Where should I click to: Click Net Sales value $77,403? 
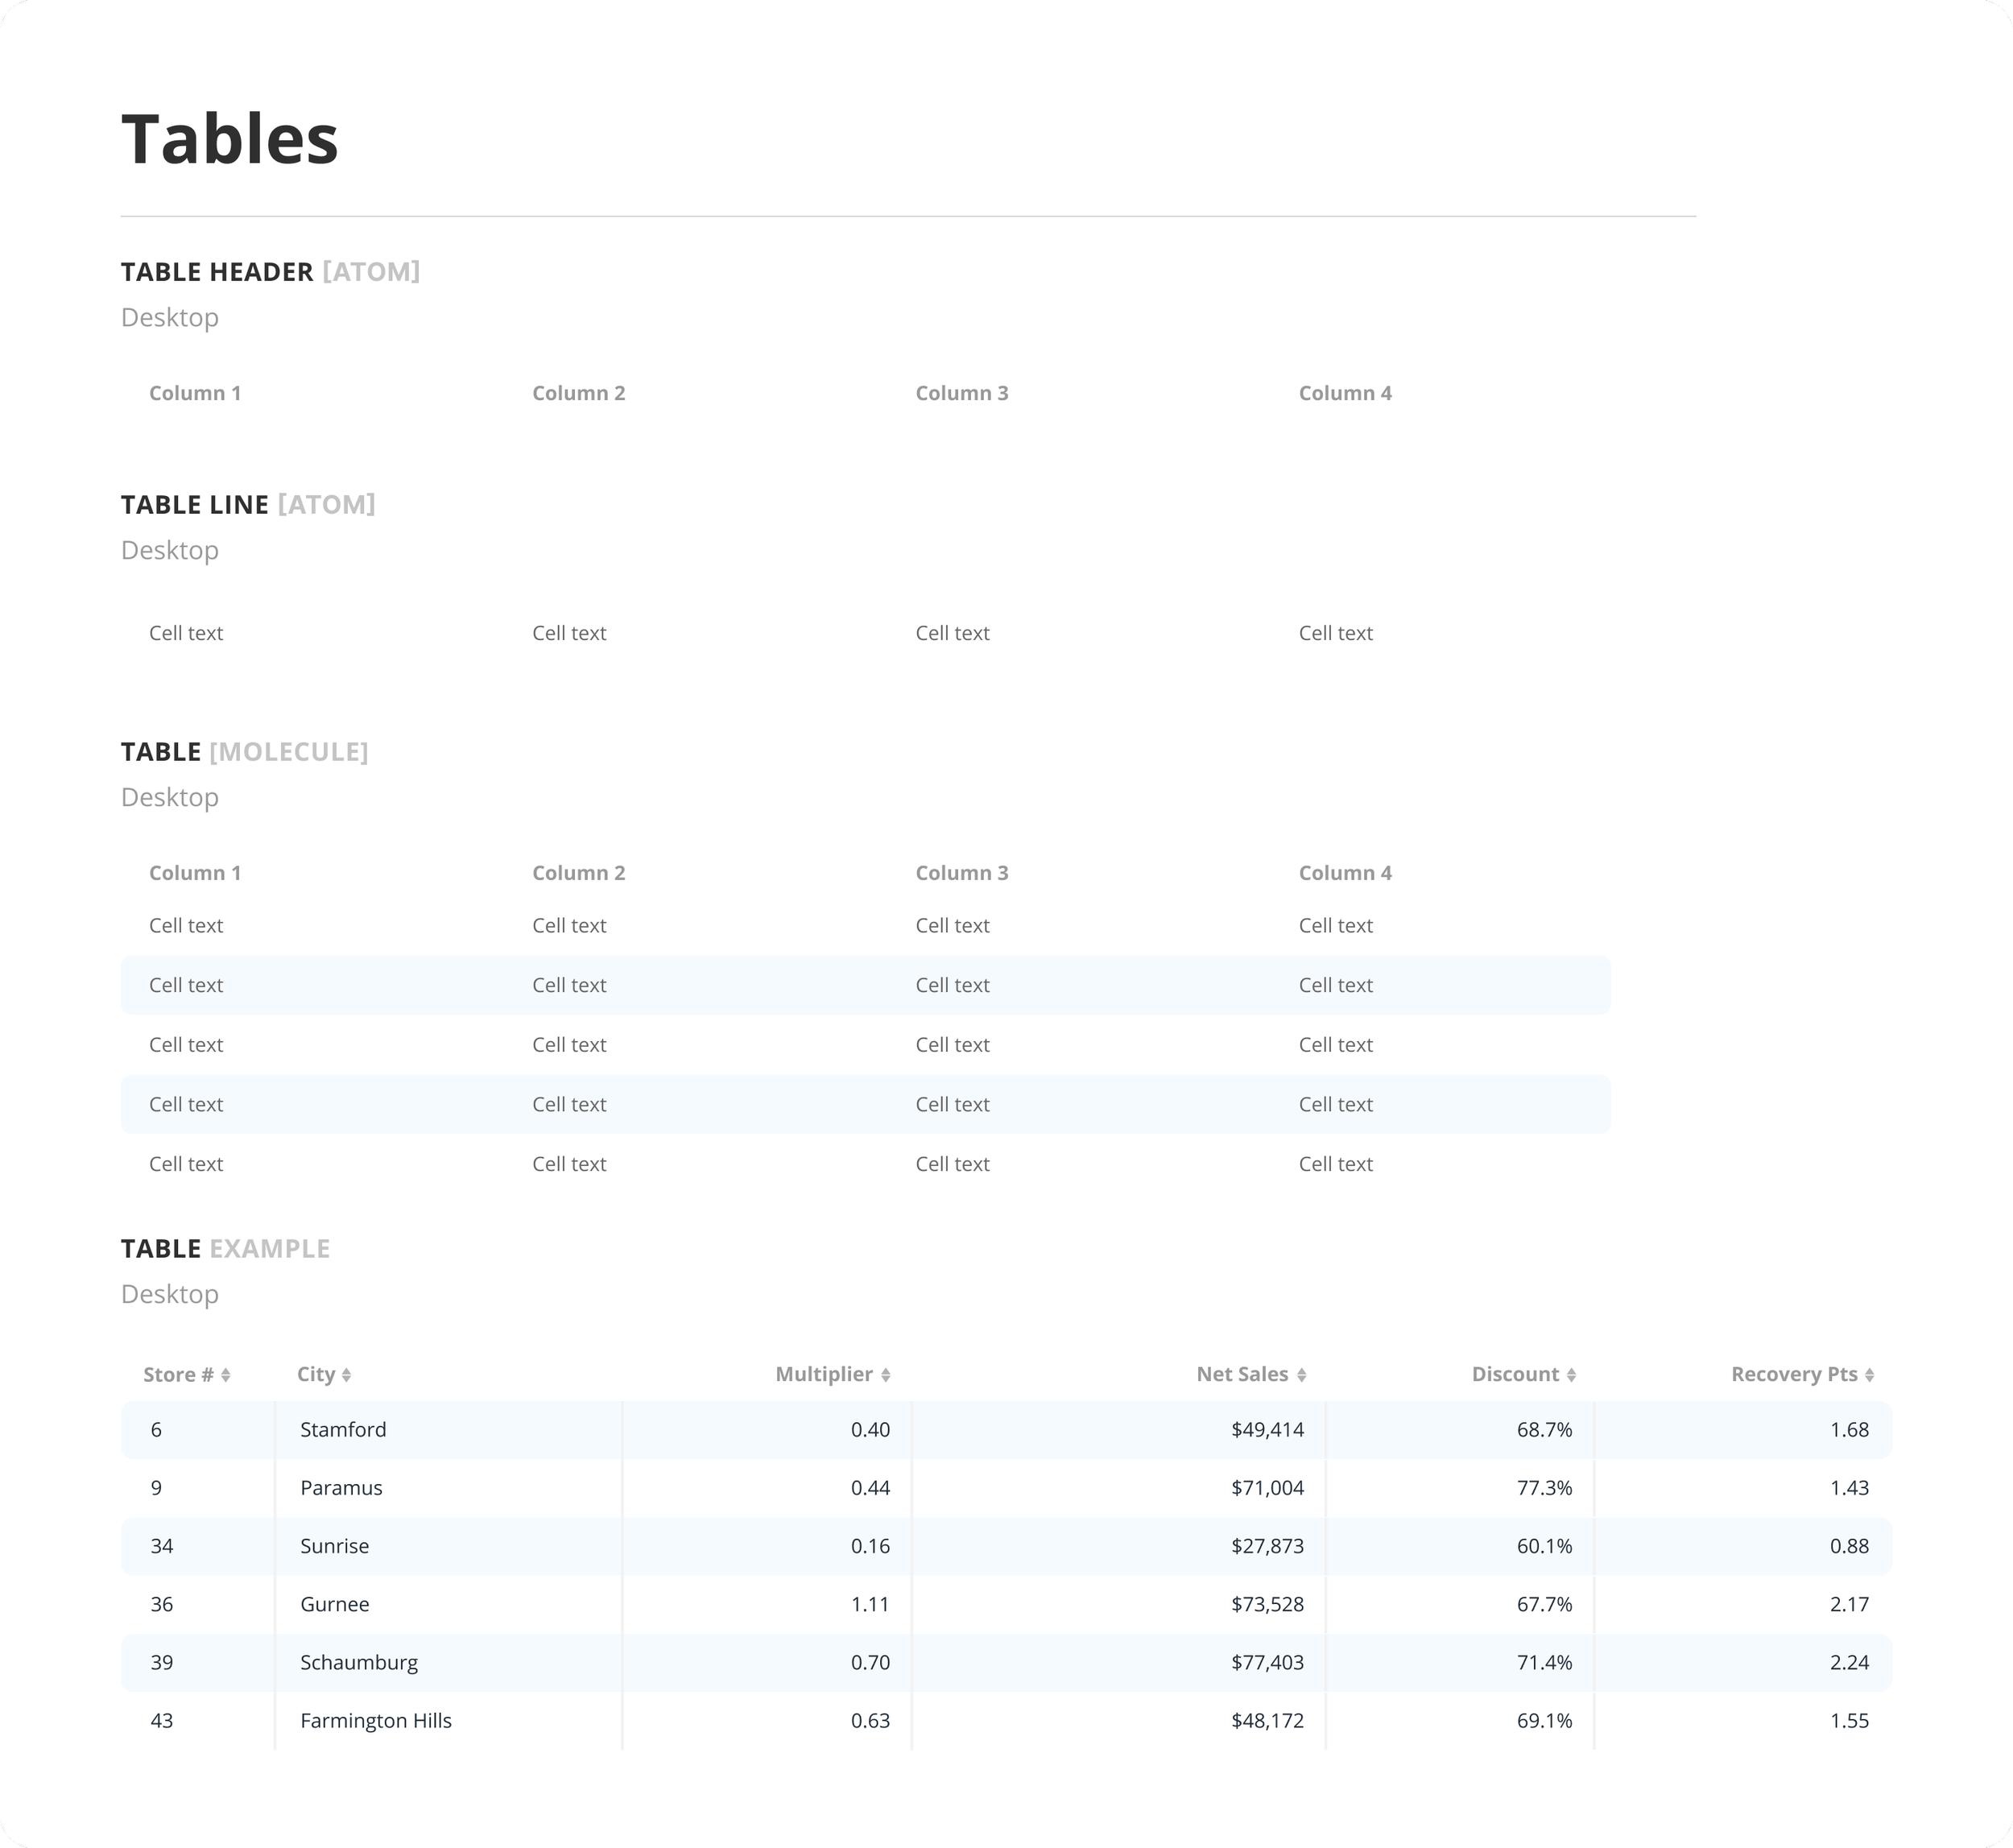[1267, 1662]
